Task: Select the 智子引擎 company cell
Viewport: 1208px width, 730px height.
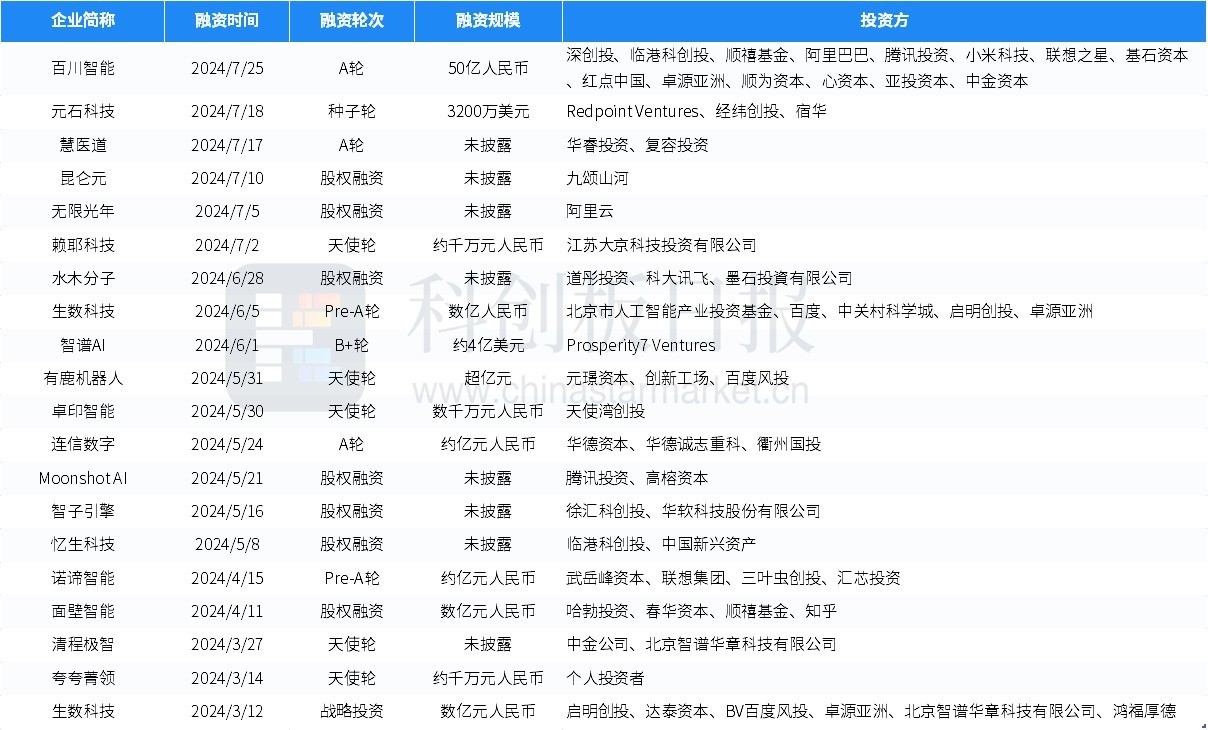Action: [83, 511]
